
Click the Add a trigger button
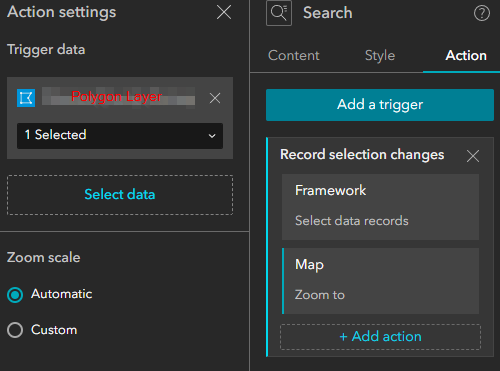point(380,105)
